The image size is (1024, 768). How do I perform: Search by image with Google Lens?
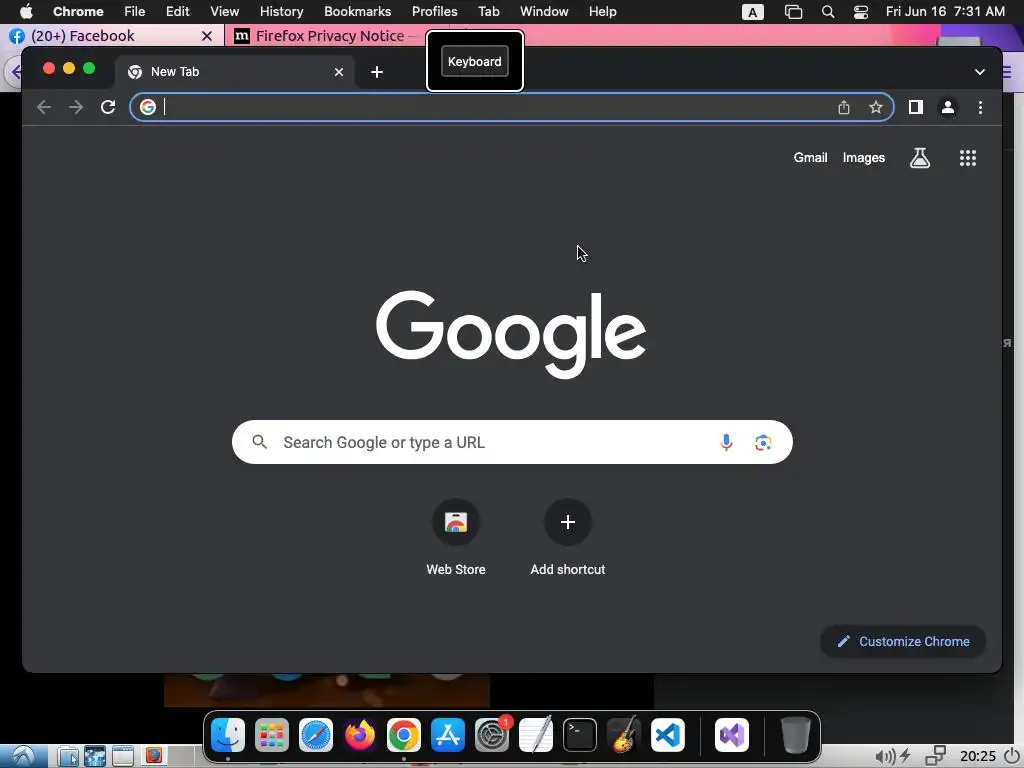click(x=763, y=442)
